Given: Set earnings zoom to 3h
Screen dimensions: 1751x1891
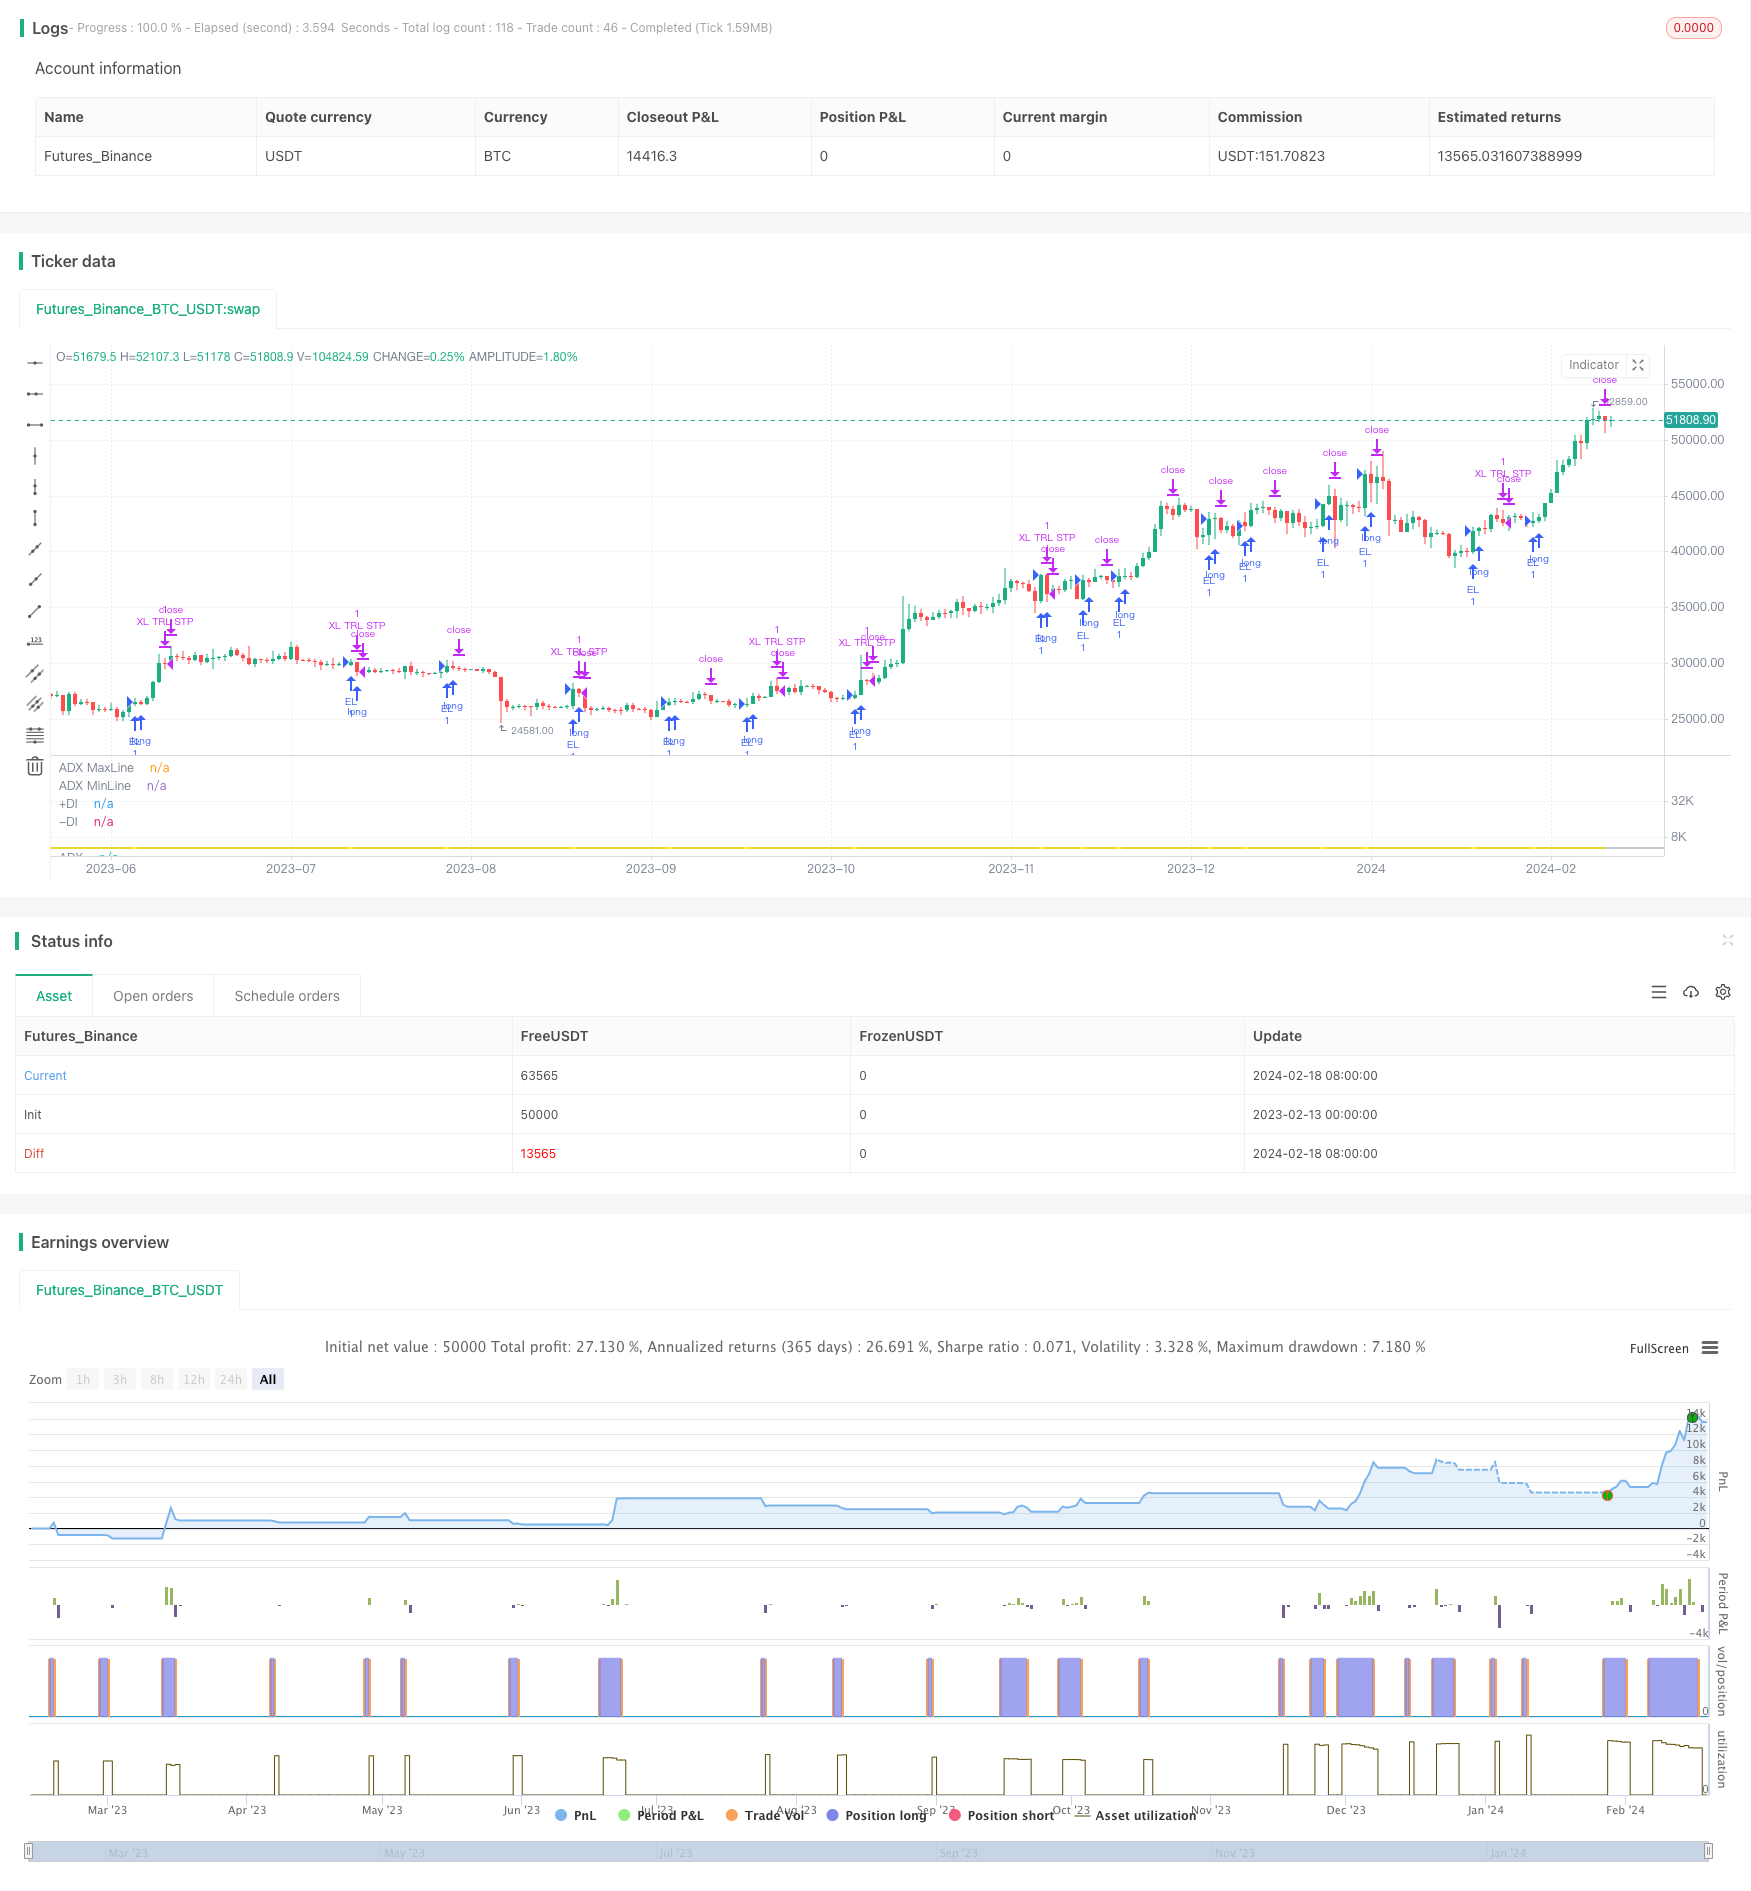Looking at the screenshot, I should coord(120,1379).
